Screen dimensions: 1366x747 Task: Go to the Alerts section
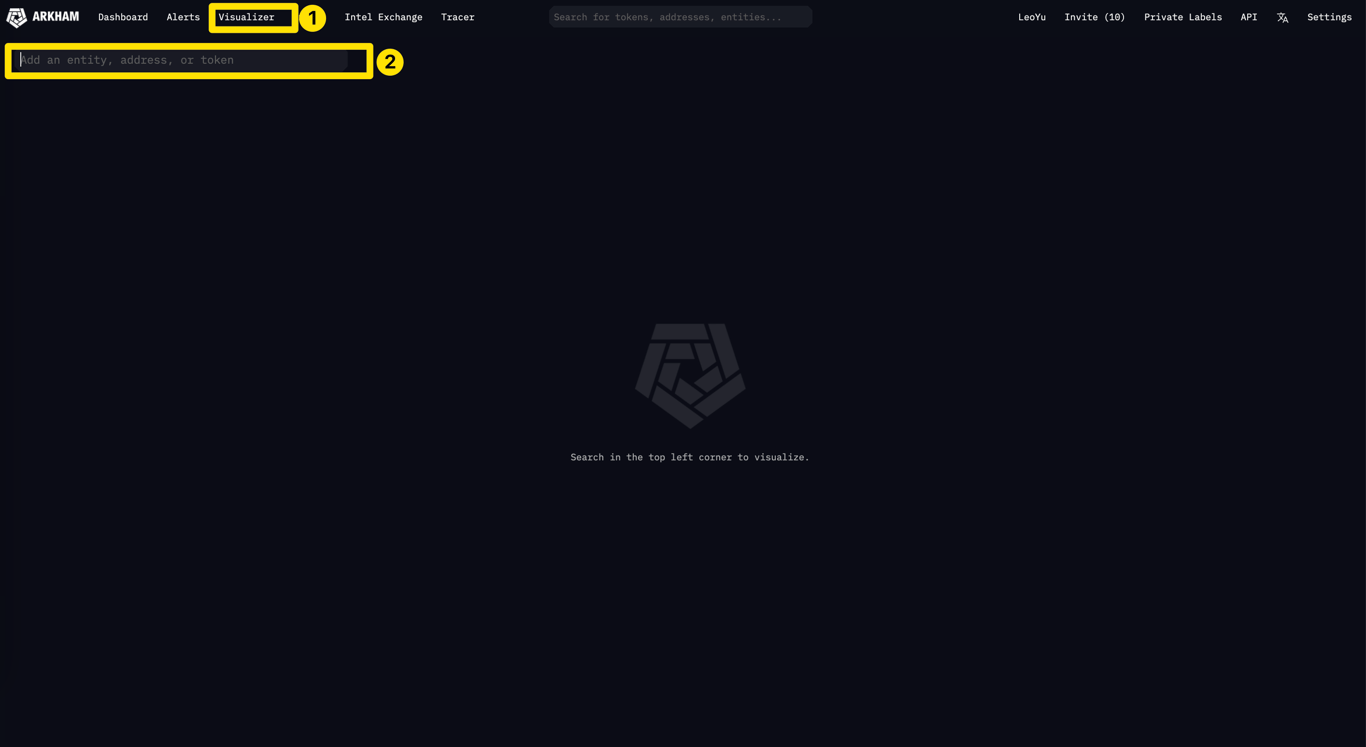coord(183,17)
